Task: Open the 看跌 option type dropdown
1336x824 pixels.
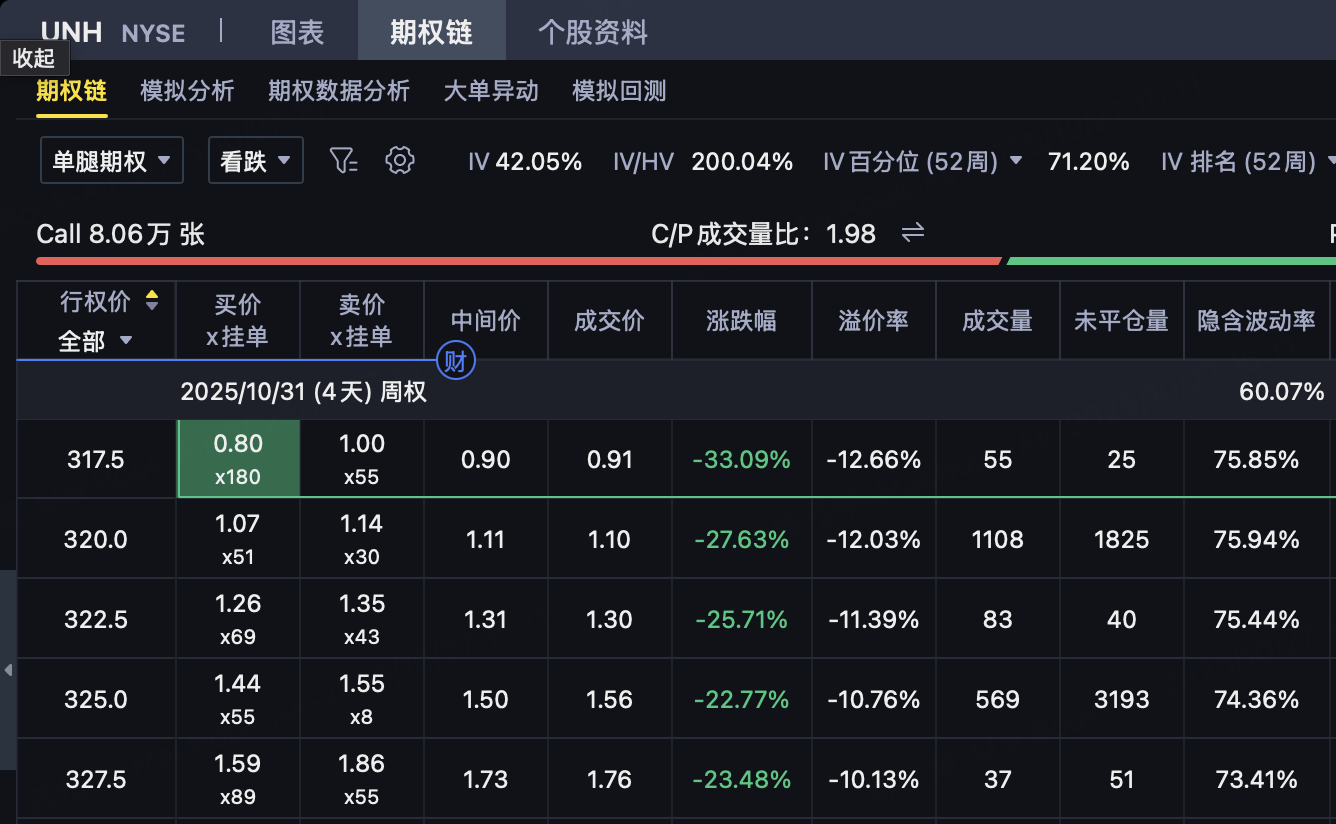Action: pyautogui.click(x=256, y=160)
